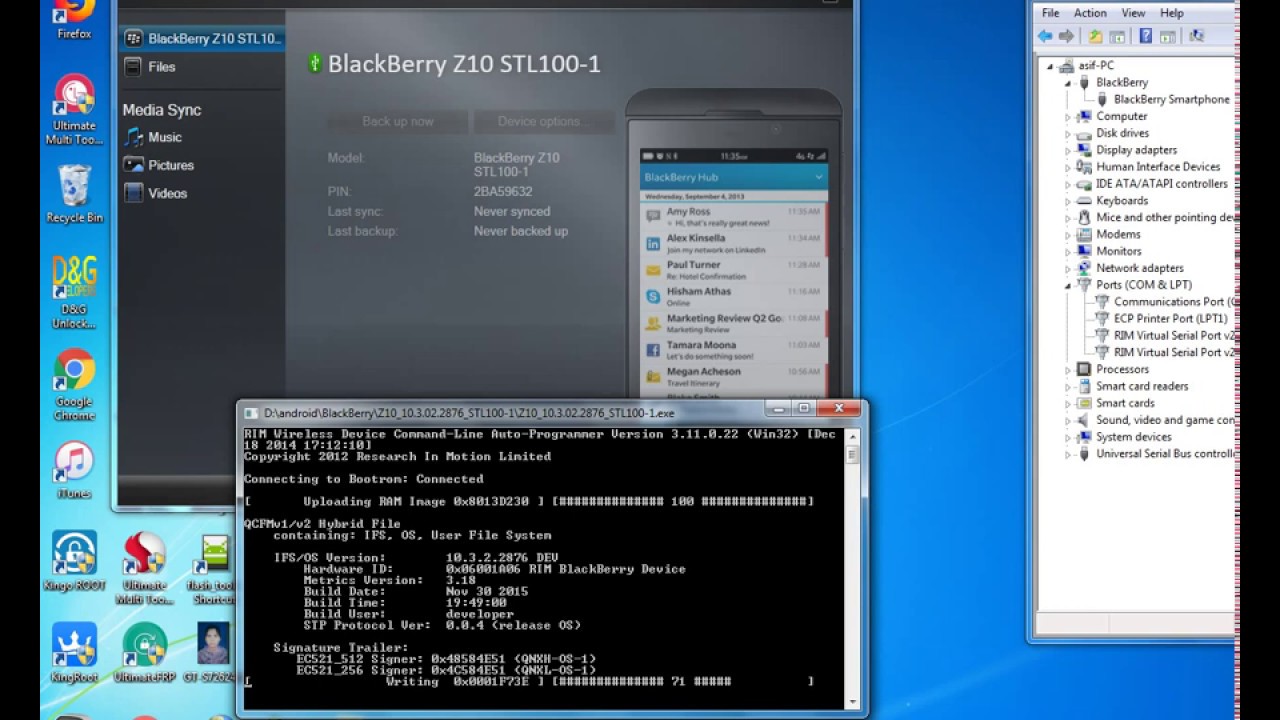Click the action pane icon right of Help
This screenshot has width=1280, height=720.
click(x=1167, y=36)
